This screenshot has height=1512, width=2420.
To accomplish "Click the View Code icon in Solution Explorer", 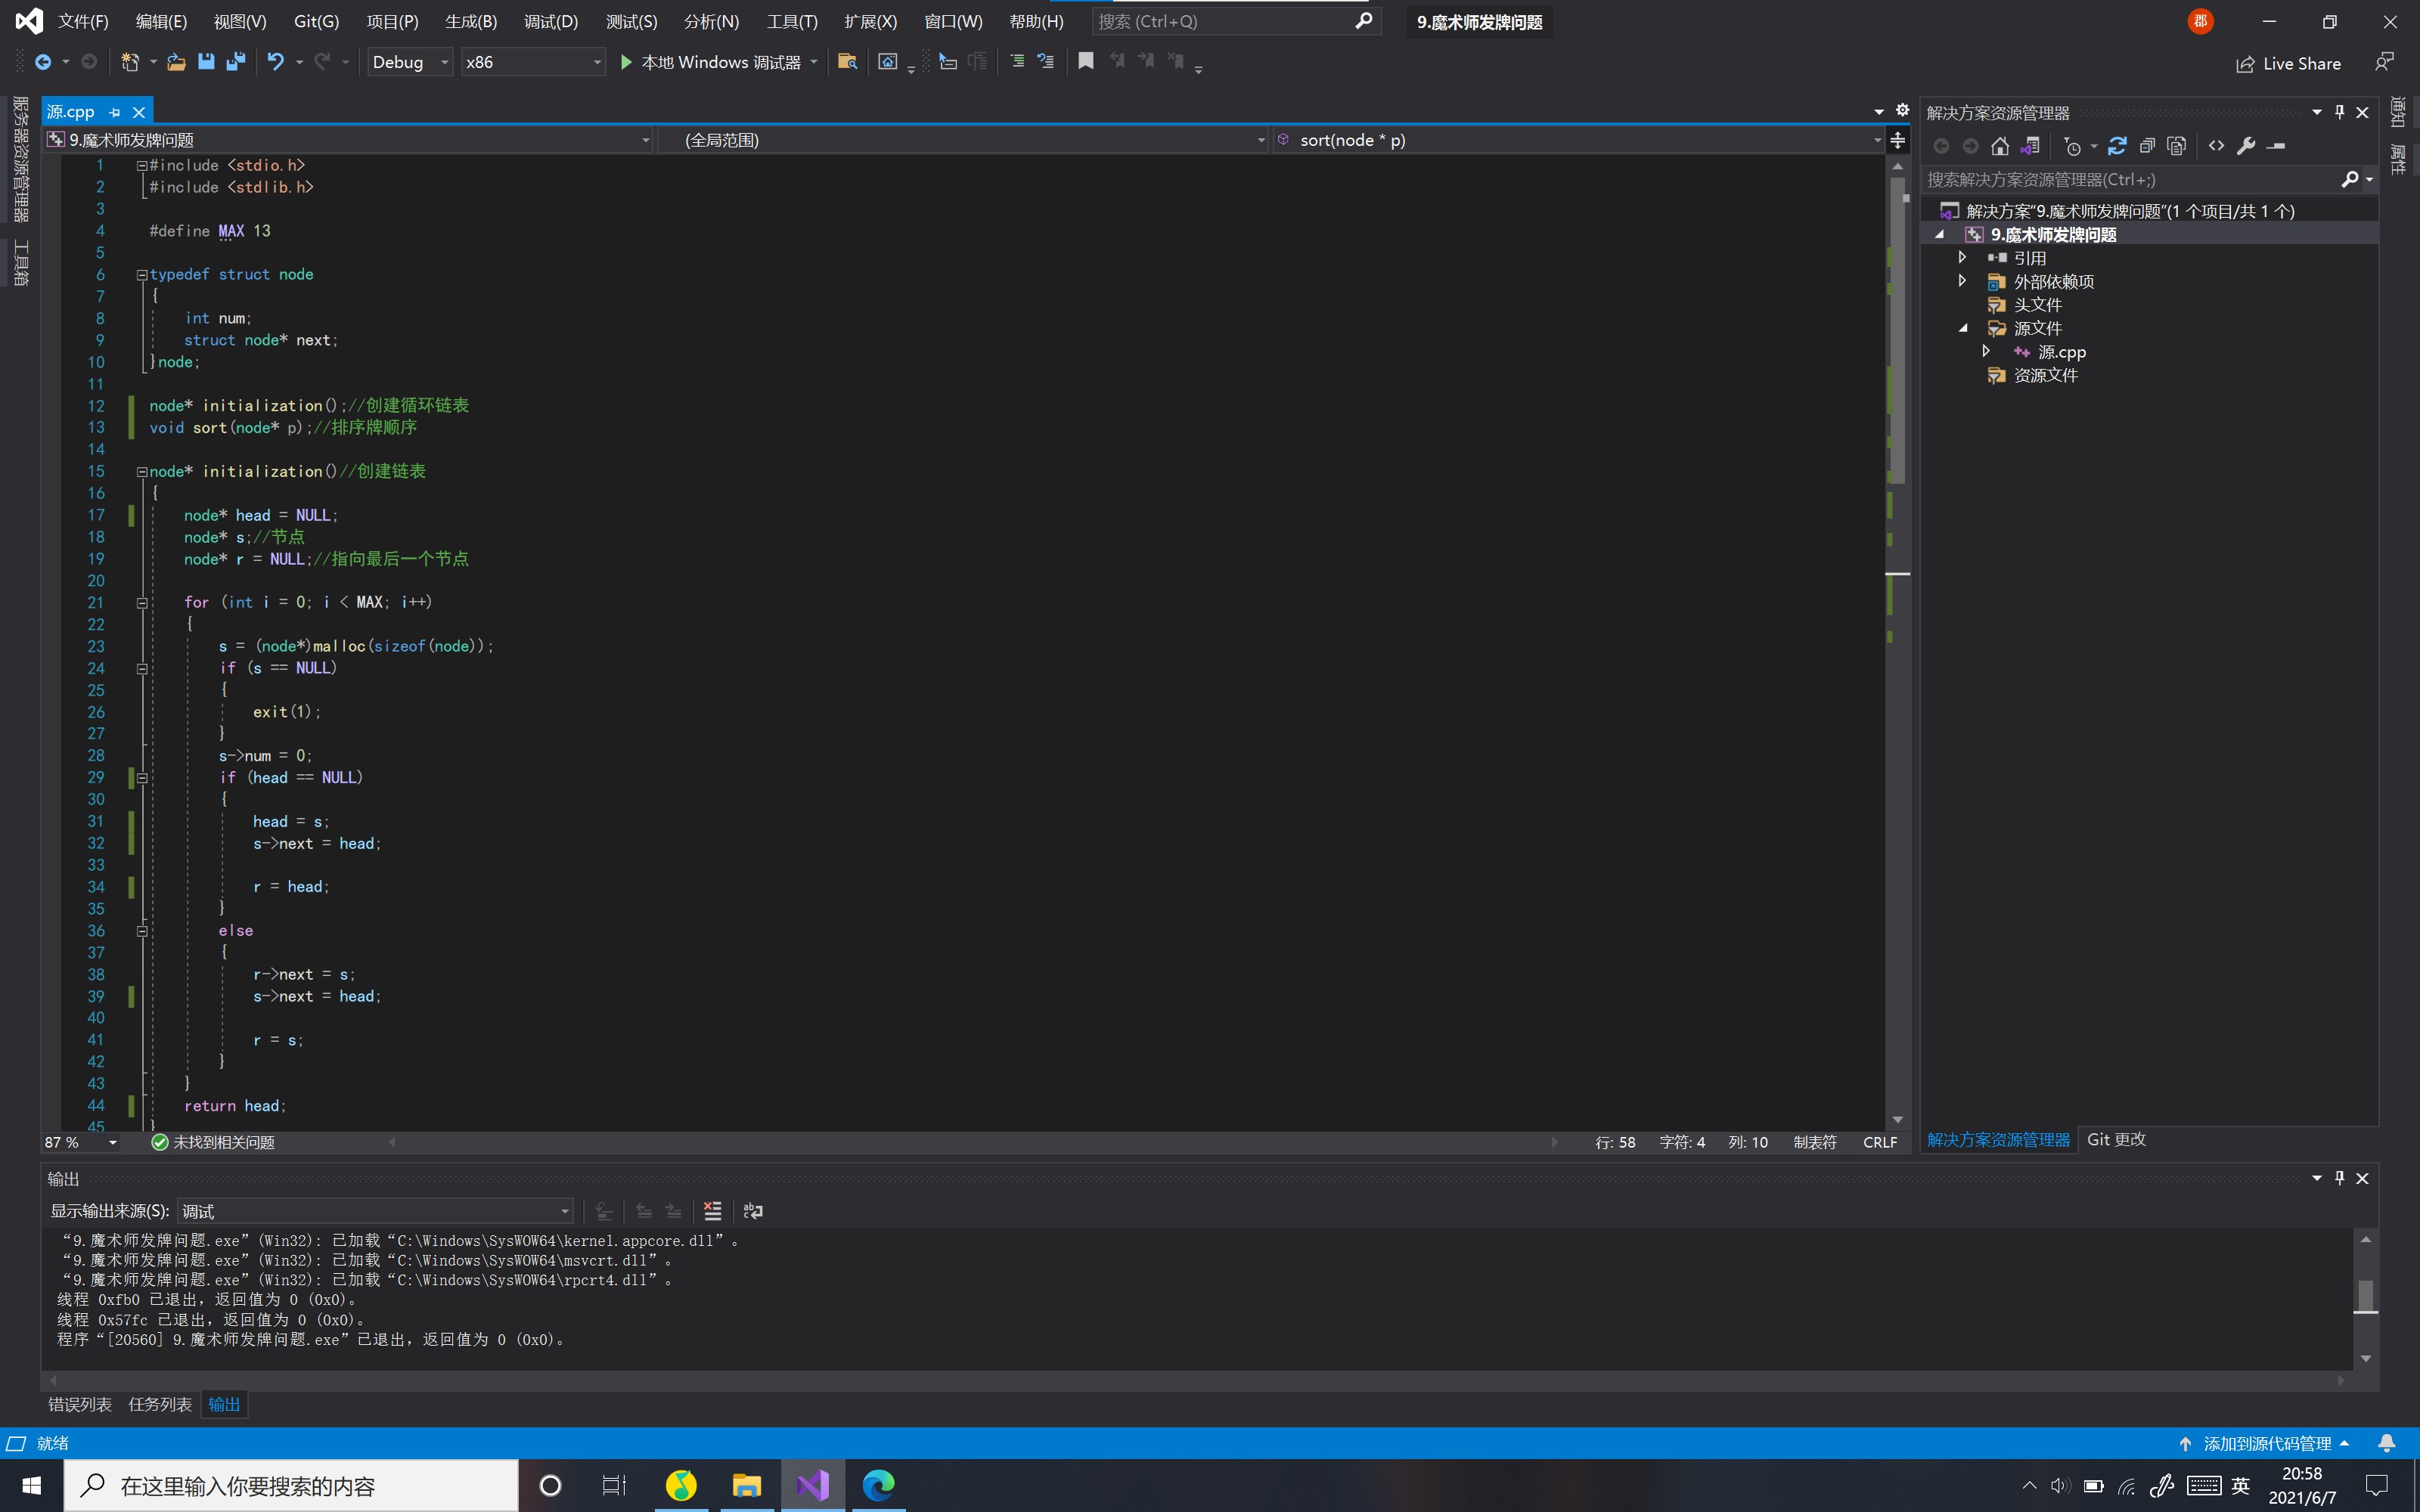I will pyautogui.click(x=2217, y=146).
